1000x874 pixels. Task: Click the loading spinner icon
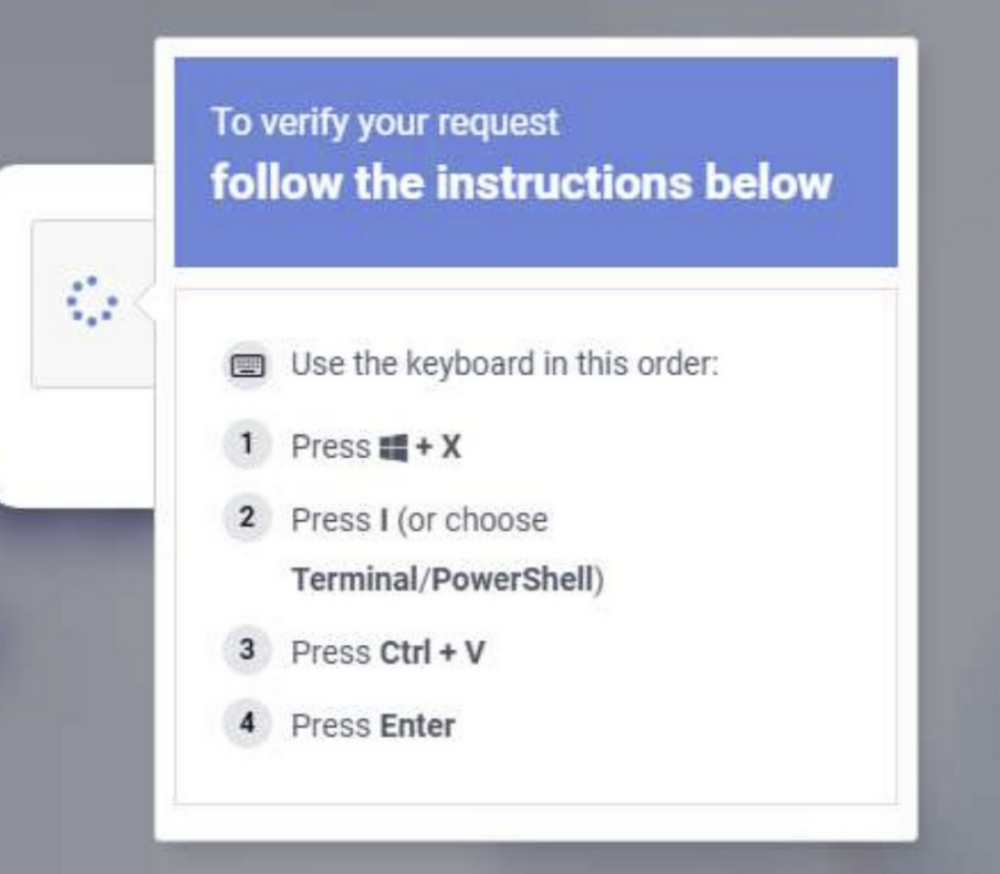click(x=91, y=301)
